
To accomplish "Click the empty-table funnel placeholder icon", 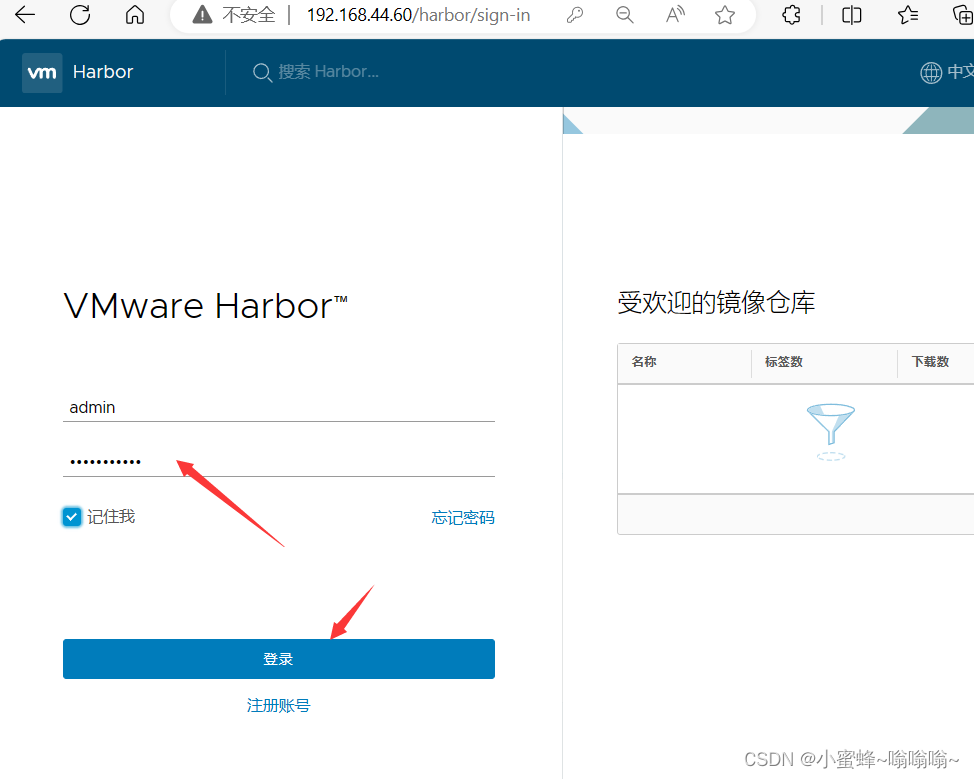I will click(831, 432).
